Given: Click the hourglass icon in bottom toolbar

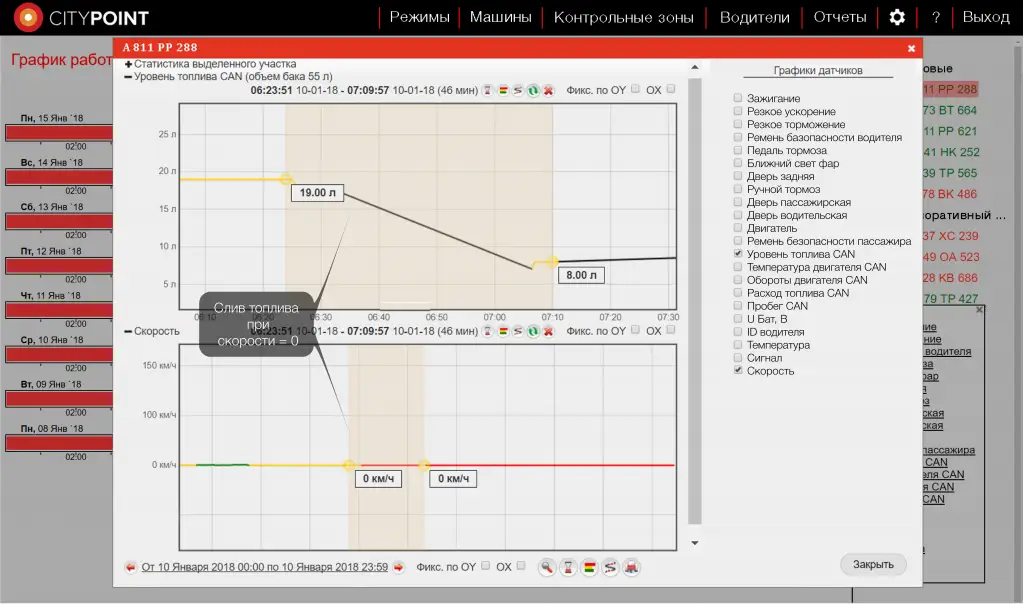Looking at the screenshot, I should [x=568, y=567].
